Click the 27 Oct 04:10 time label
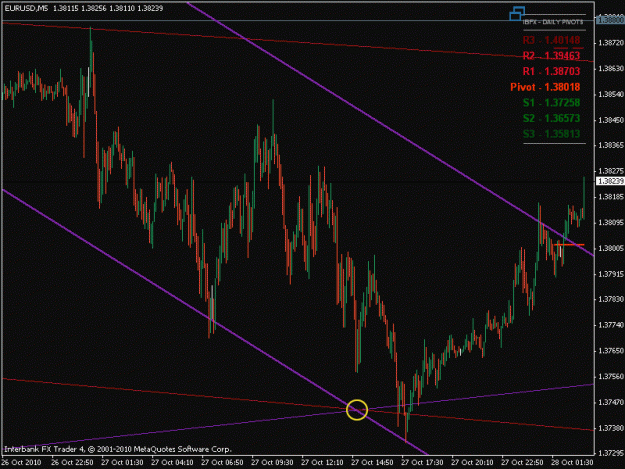 172,463
